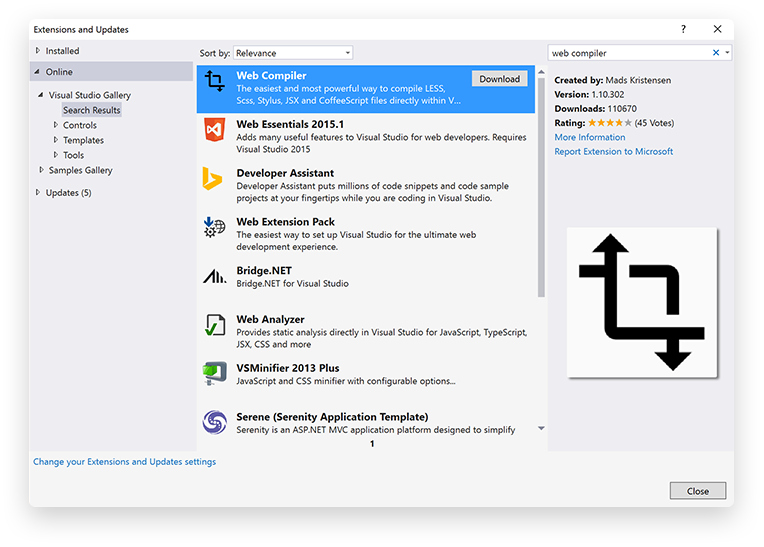The image size is (764, 547).
Task: Click the star rating for Web Compiler
Action: coord(610,123)
